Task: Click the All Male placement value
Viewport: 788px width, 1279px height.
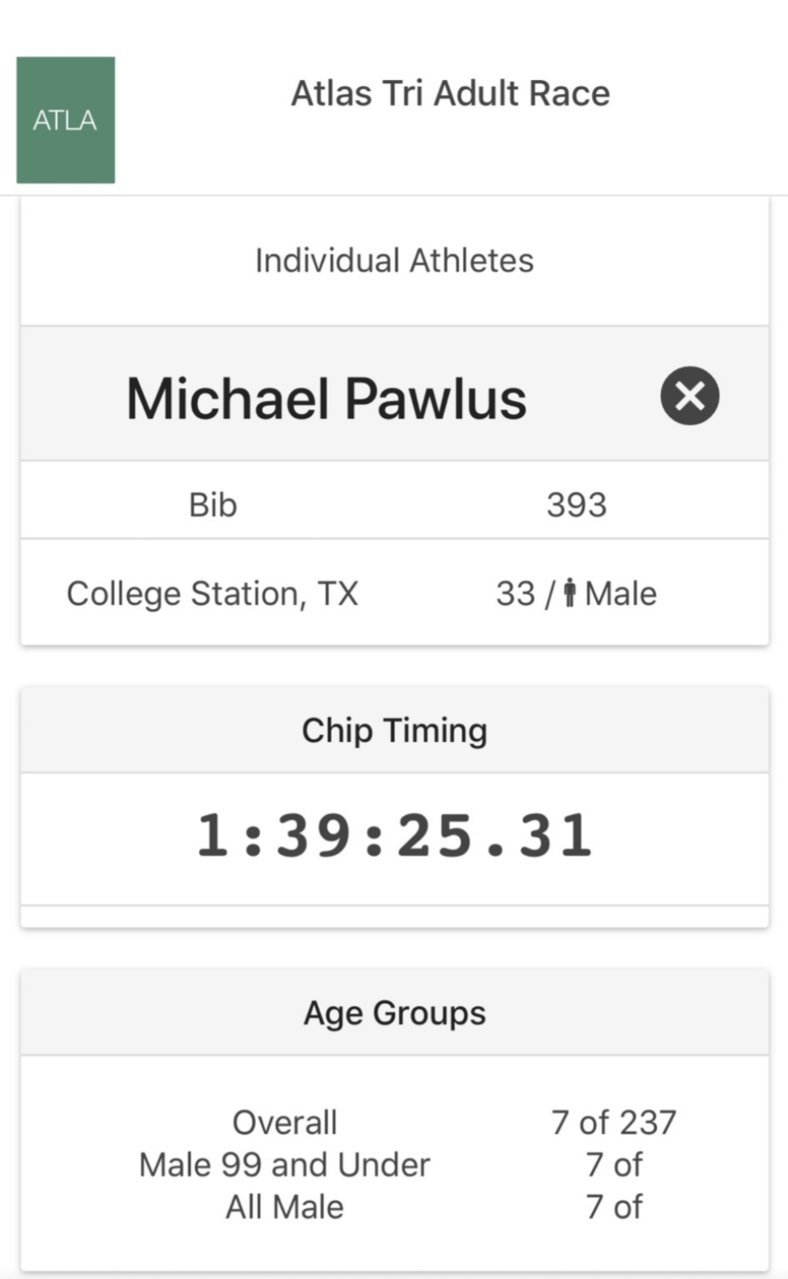Action: pyautogui.click(x=614, y=1206)
